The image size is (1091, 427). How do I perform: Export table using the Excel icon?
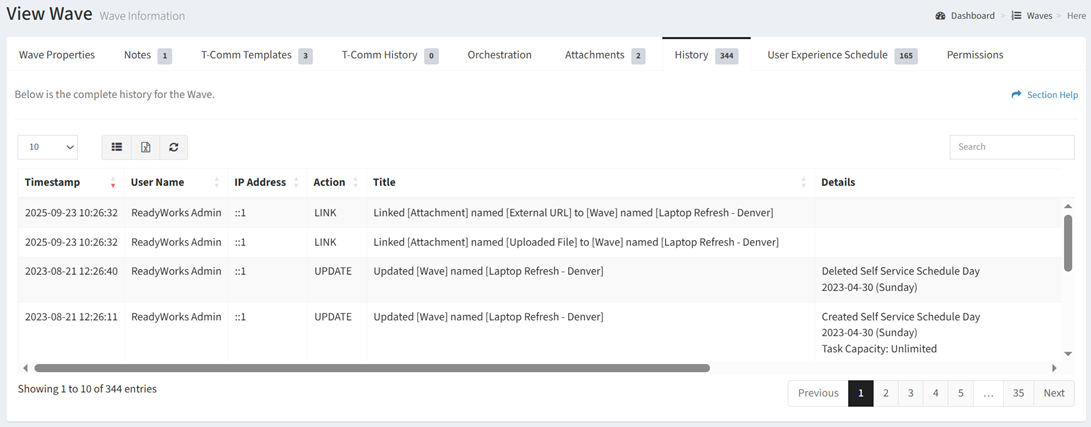tap(145, 147)
